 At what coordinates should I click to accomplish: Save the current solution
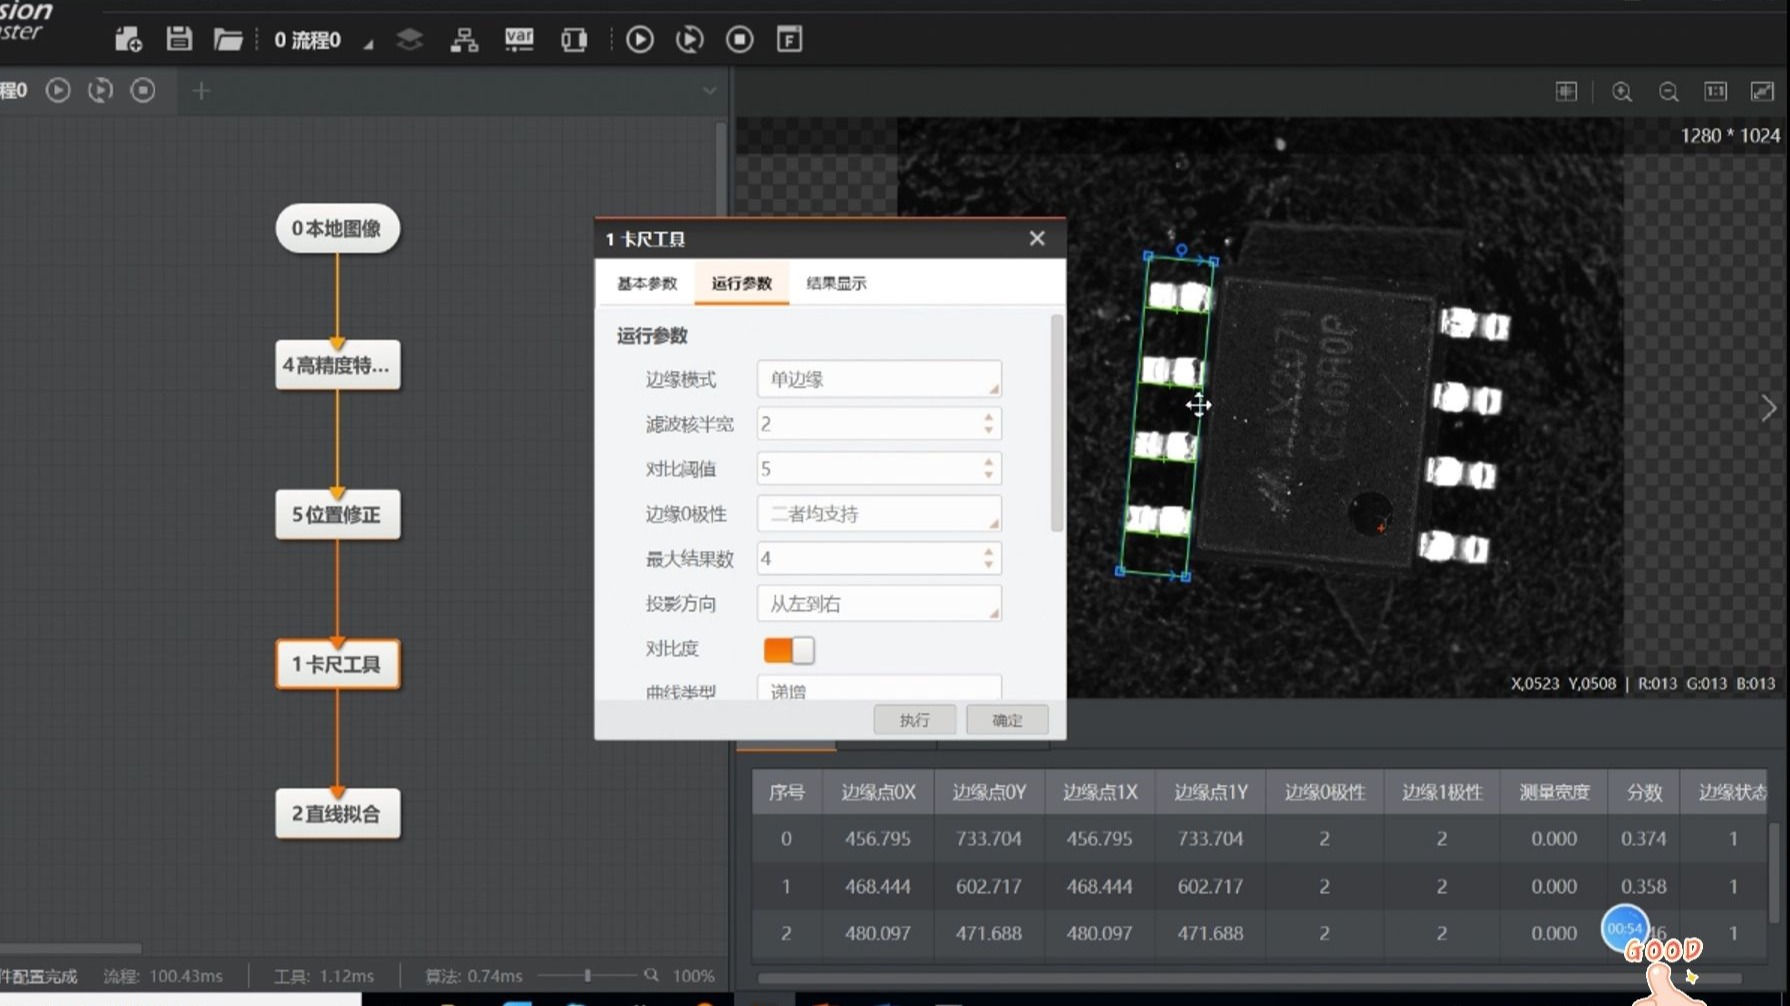(179, 39)
